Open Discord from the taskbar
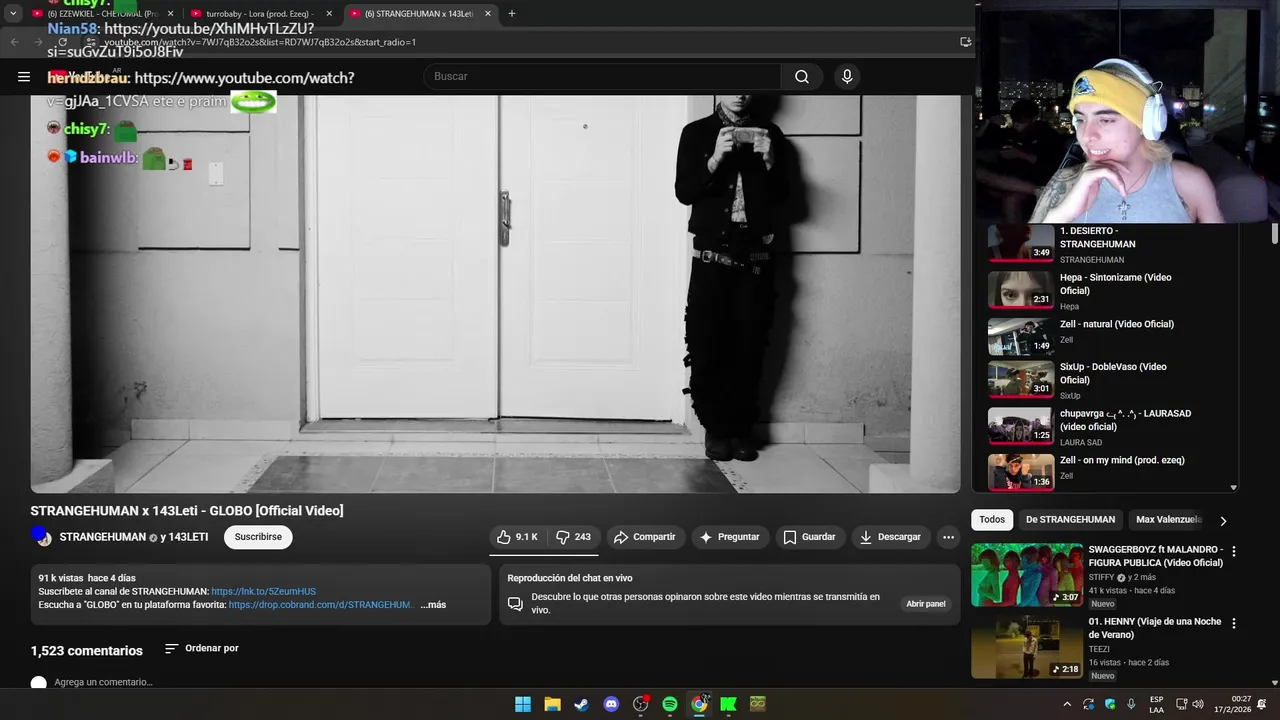 click(x=611, y=704)
